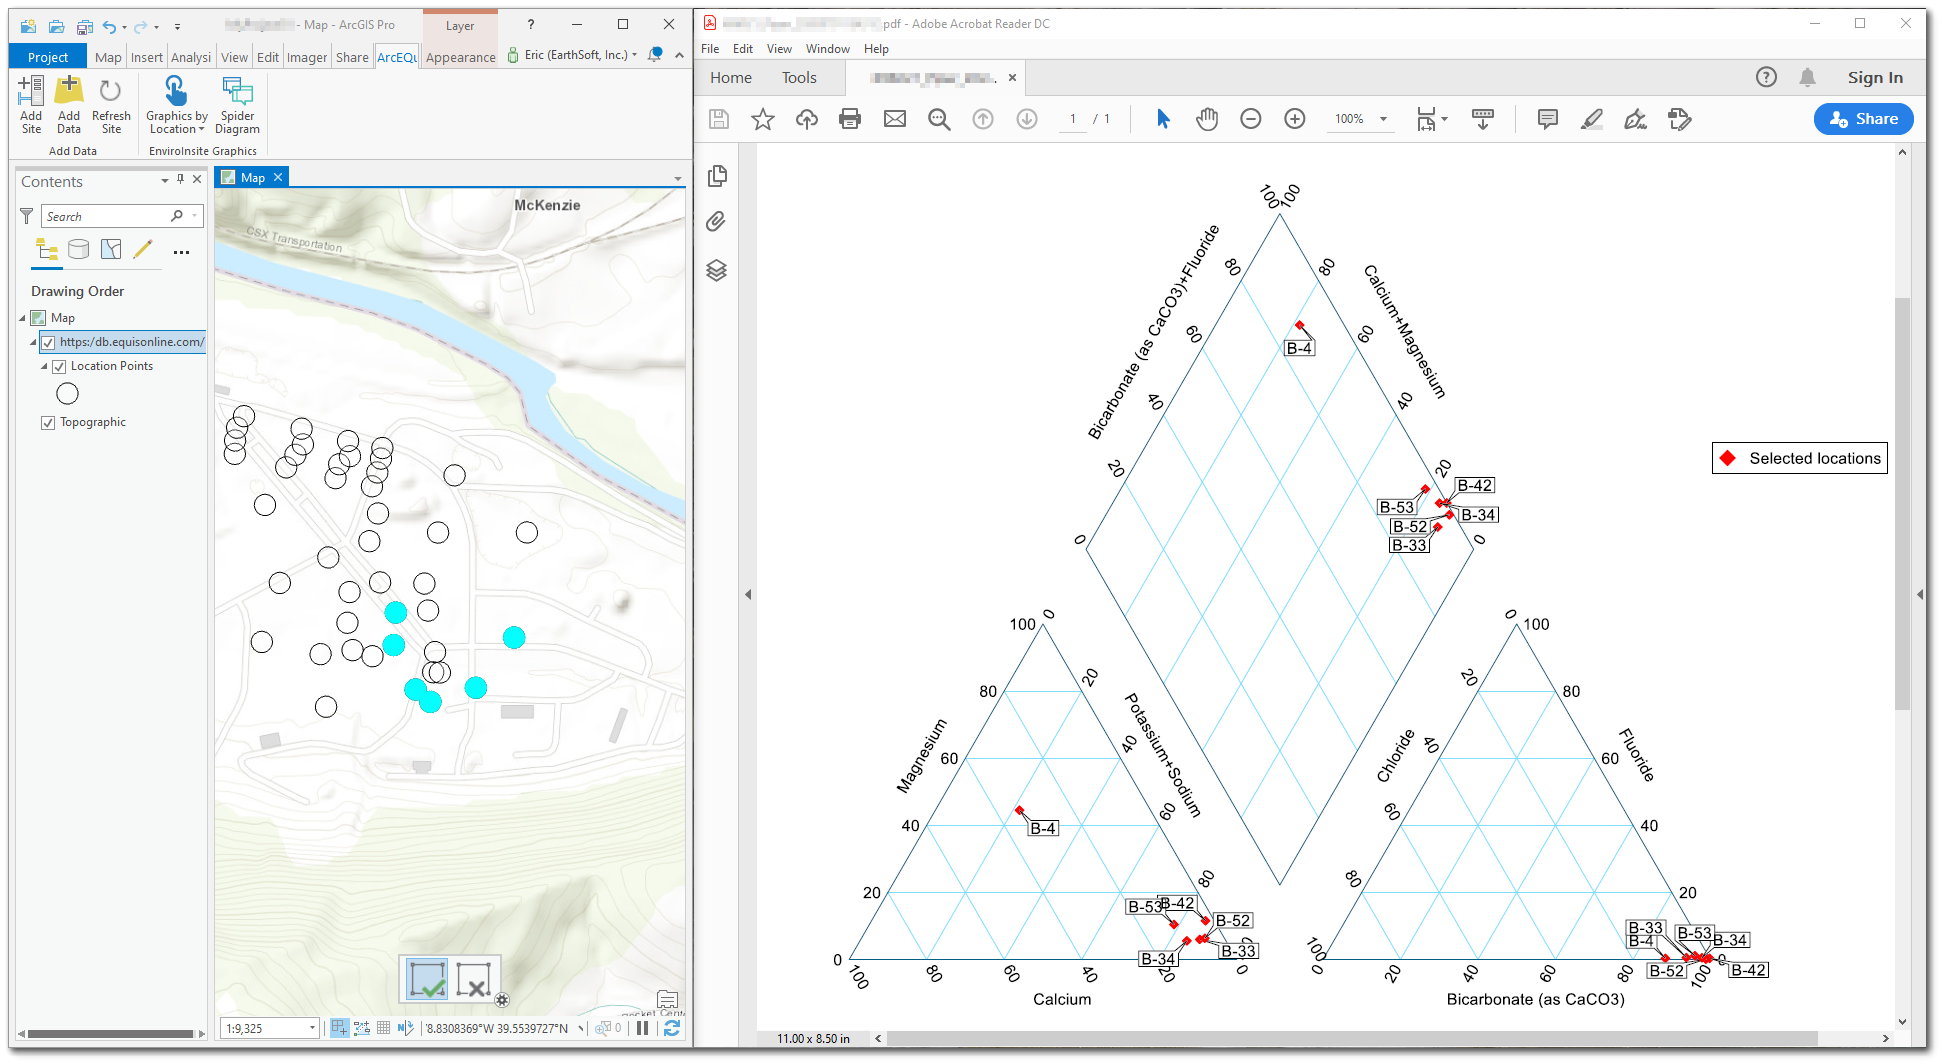Collapse the Location Points layer expander
The height and width of the screenshot is (1064, 1942).
(44, 366)
